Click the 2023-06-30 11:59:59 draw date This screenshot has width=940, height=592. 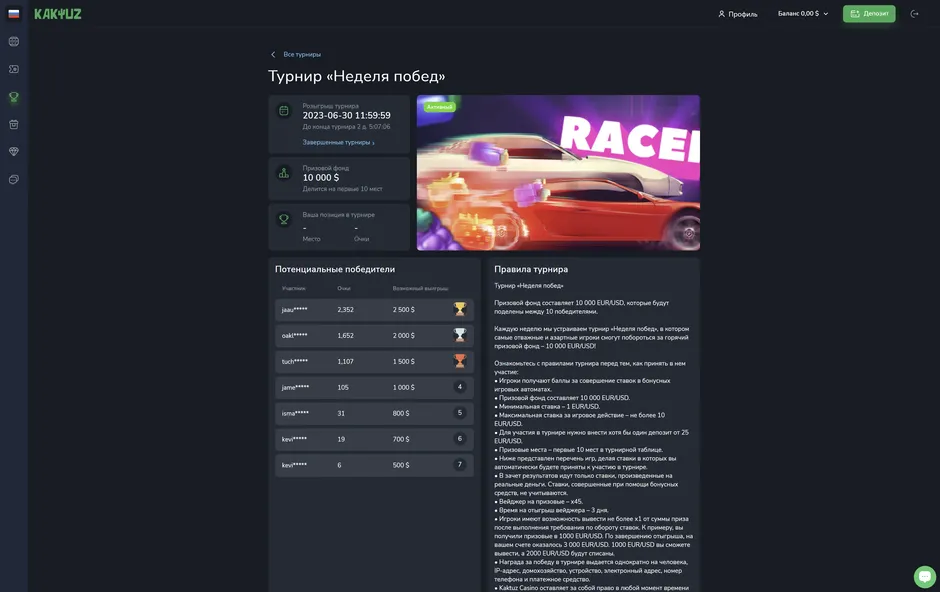click(x=347, y=116)
